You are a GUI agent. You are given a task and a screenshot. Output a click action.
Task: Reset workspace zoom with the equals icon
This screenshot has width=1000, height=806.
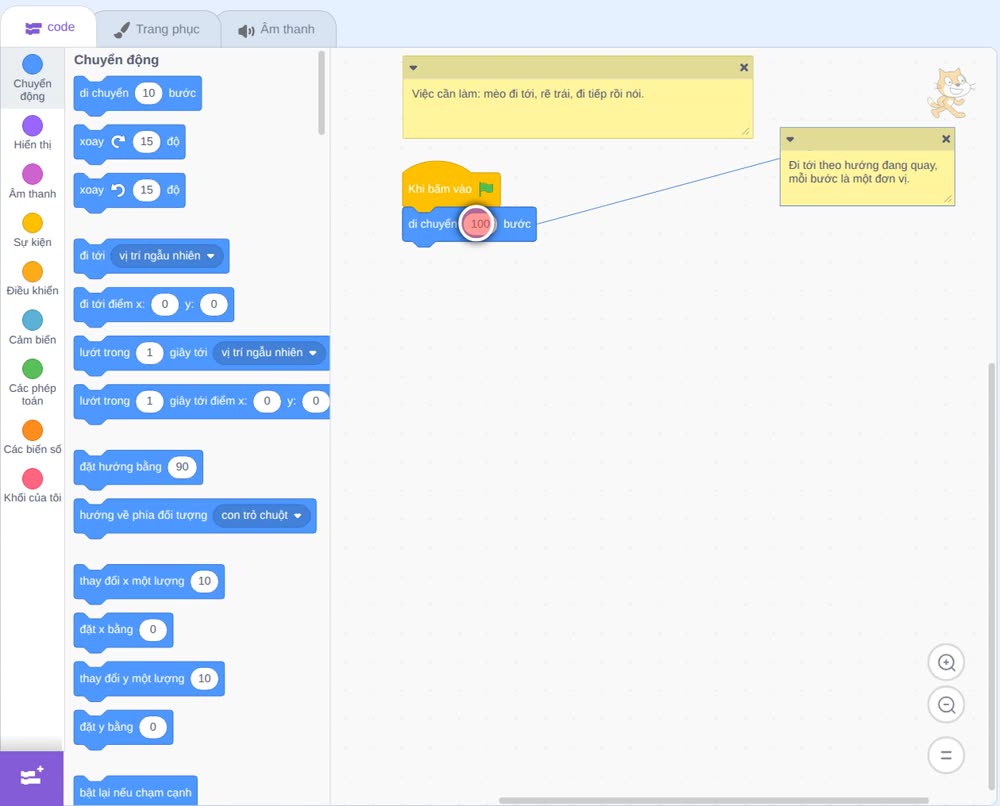pyautogui.click(x=946, y=755)
